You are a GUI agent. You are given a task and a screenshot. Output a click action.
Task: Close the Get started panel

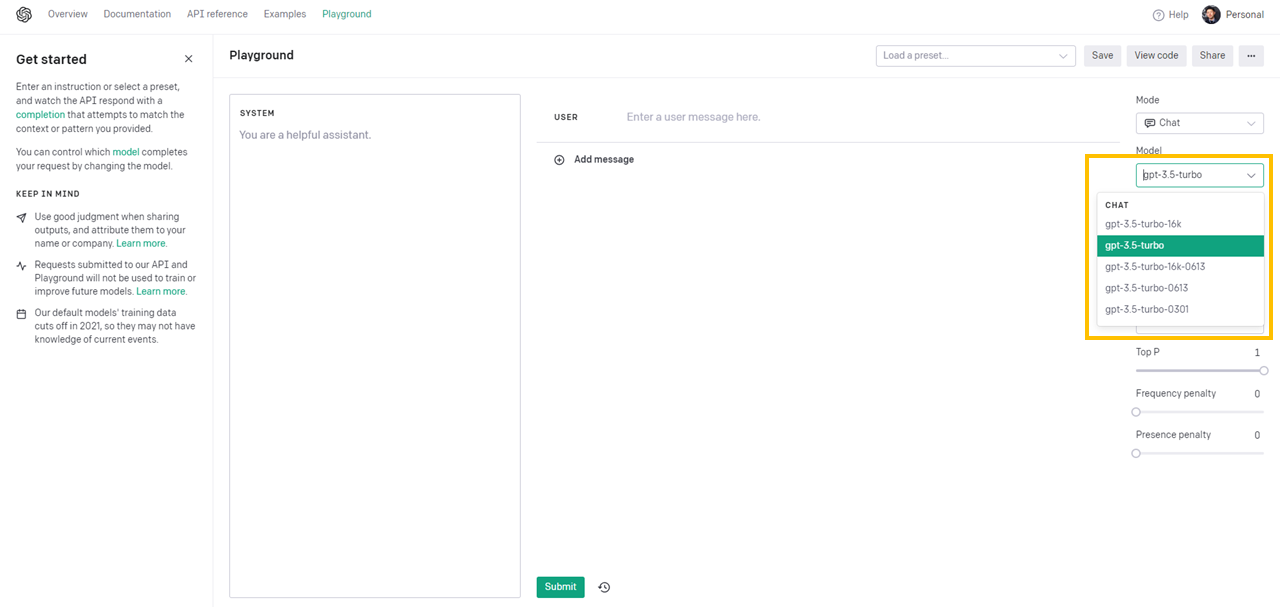188,59
